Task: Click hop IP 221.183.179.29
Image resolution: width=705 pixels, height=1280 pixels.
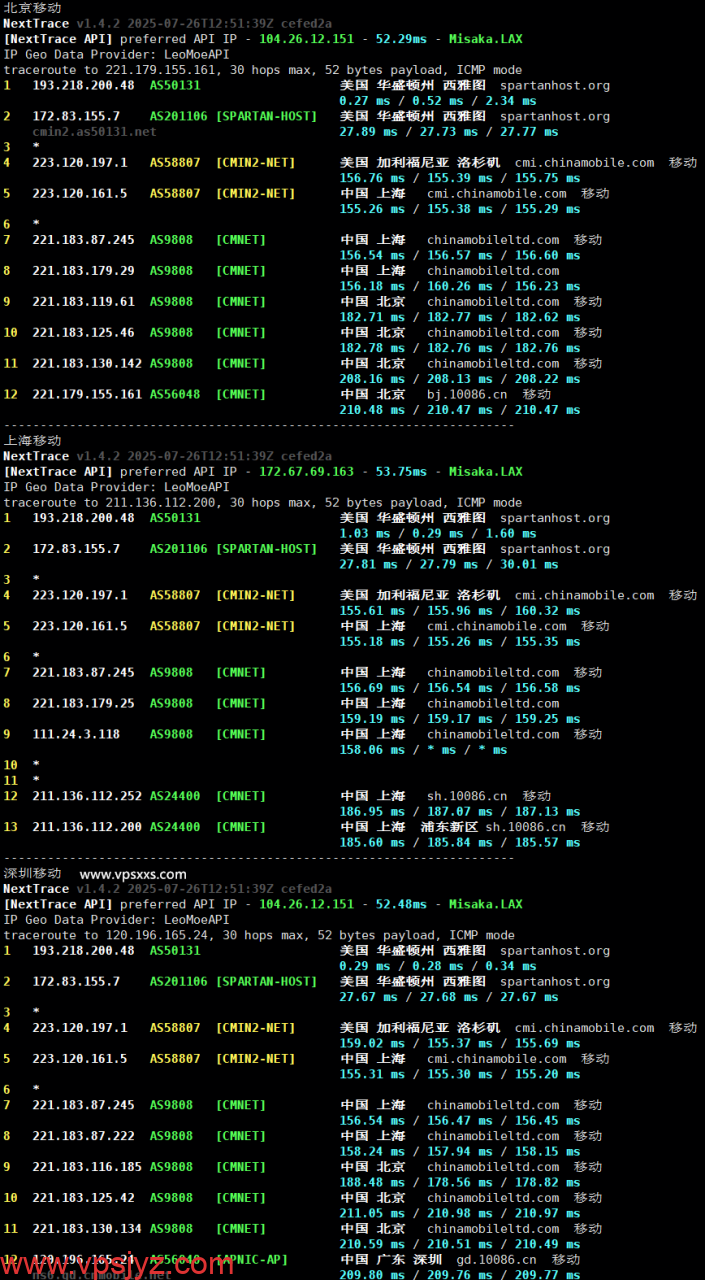Action: [x=83, y=270]
